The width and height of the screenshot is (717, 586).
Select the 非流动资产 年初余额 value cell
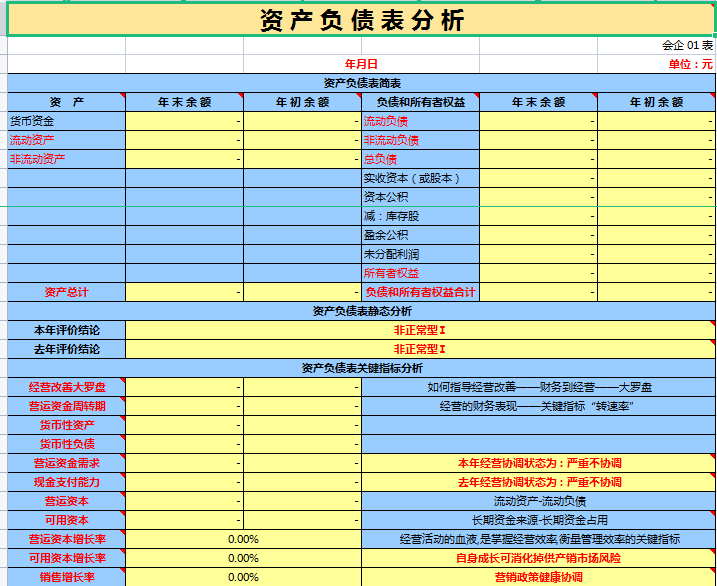tap(302, 159)
